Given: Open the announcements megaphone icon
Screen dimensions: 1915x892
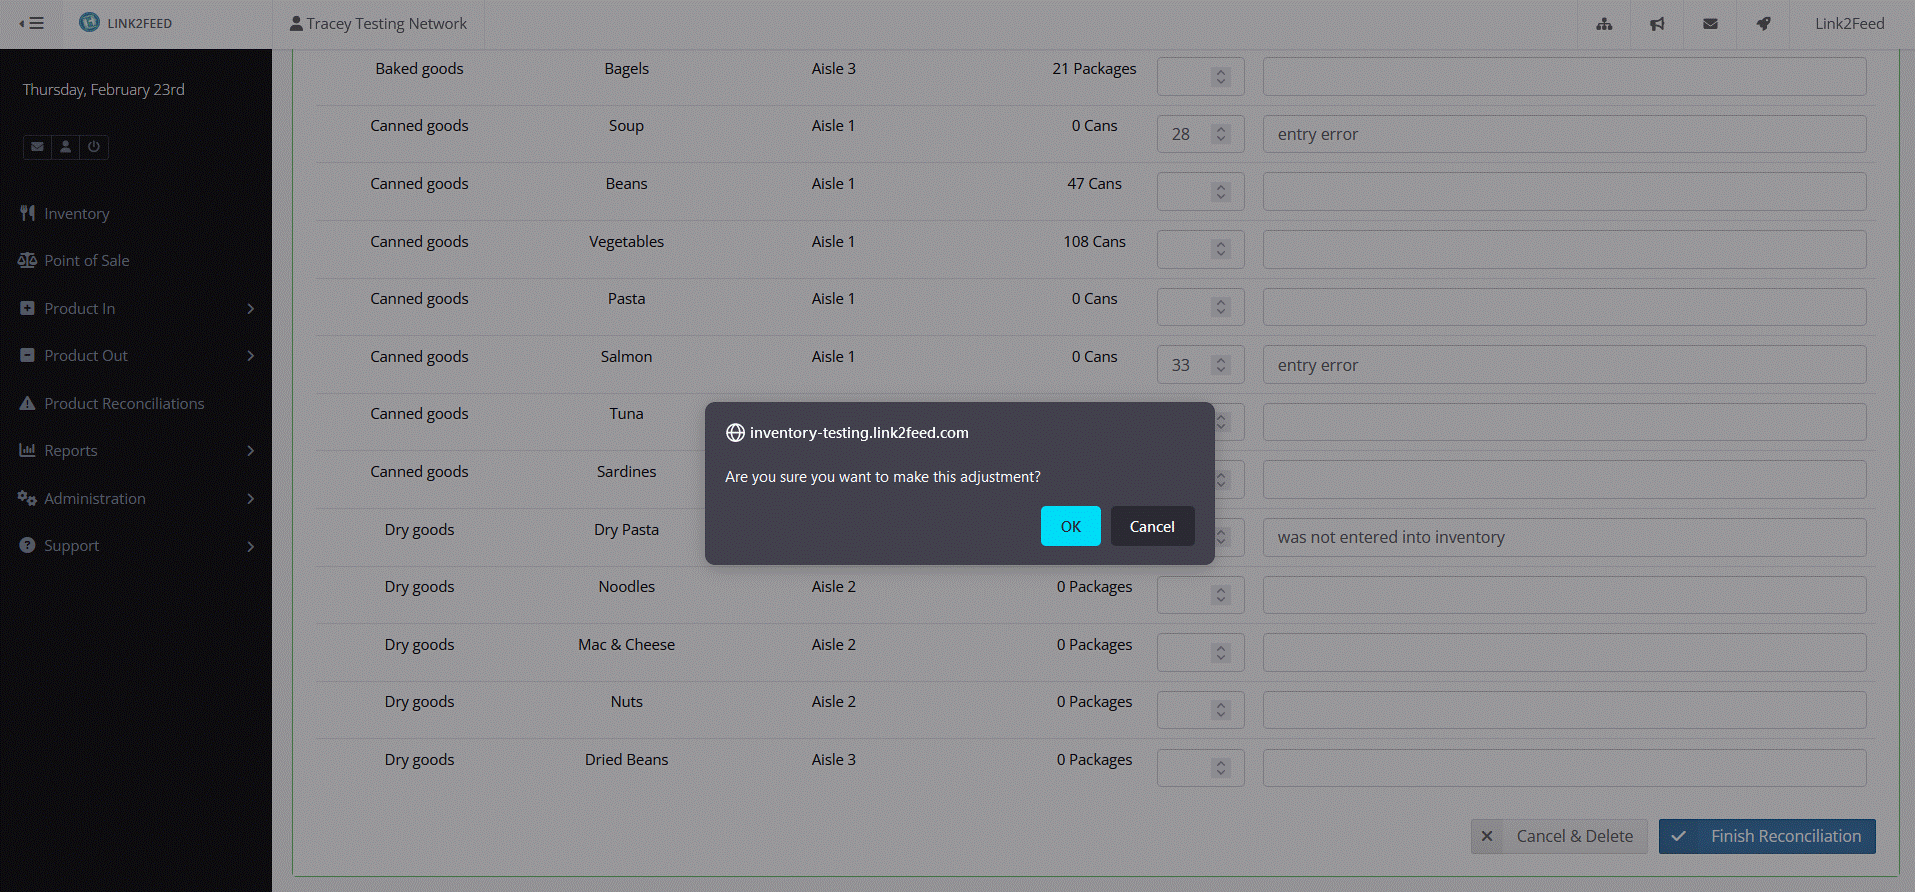Looking at the screenshot, I should [1657, 24].
